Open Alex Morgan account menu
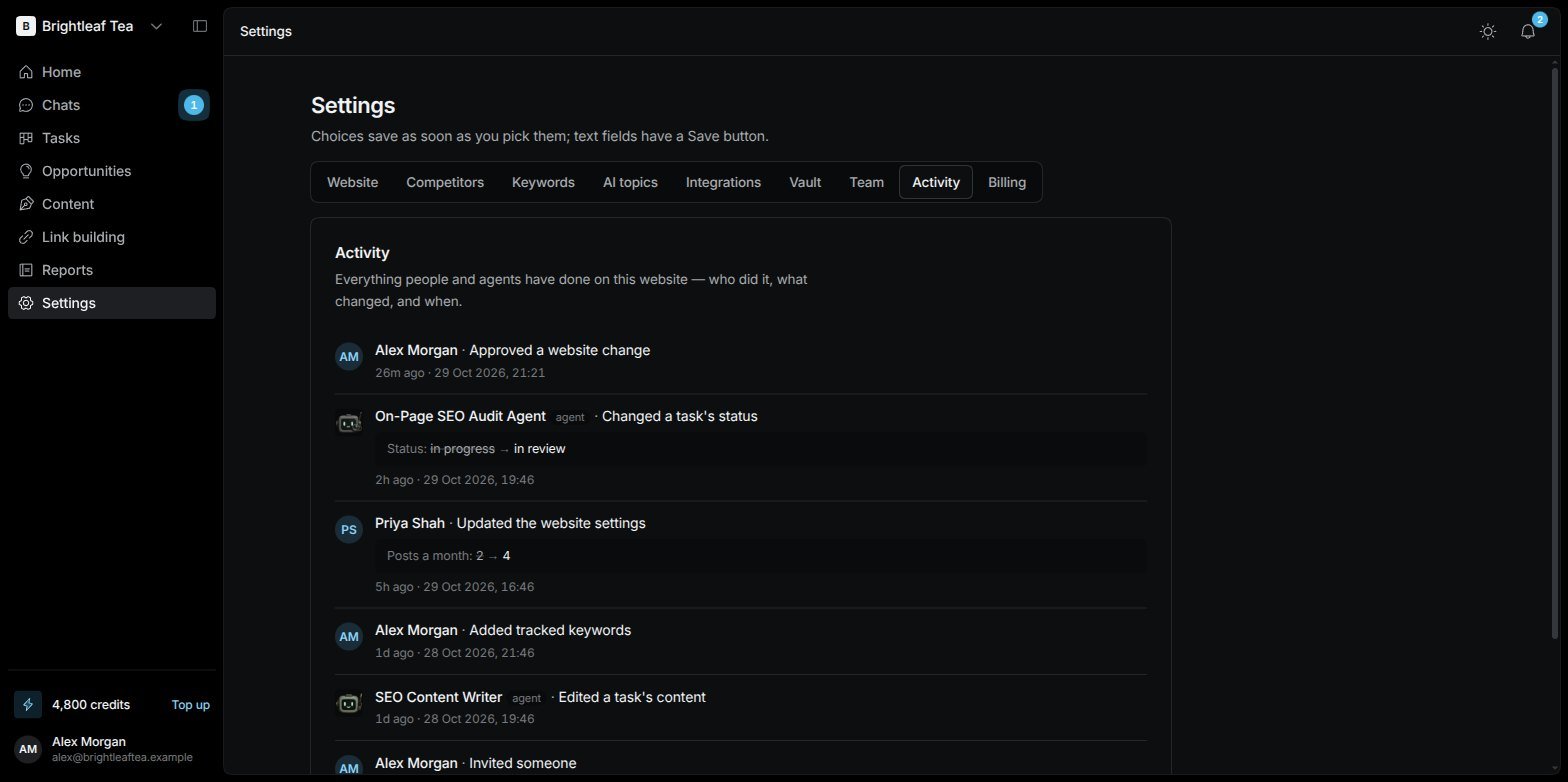The height and width of the screenshot is (782, 1568). [x=112, y=749]
